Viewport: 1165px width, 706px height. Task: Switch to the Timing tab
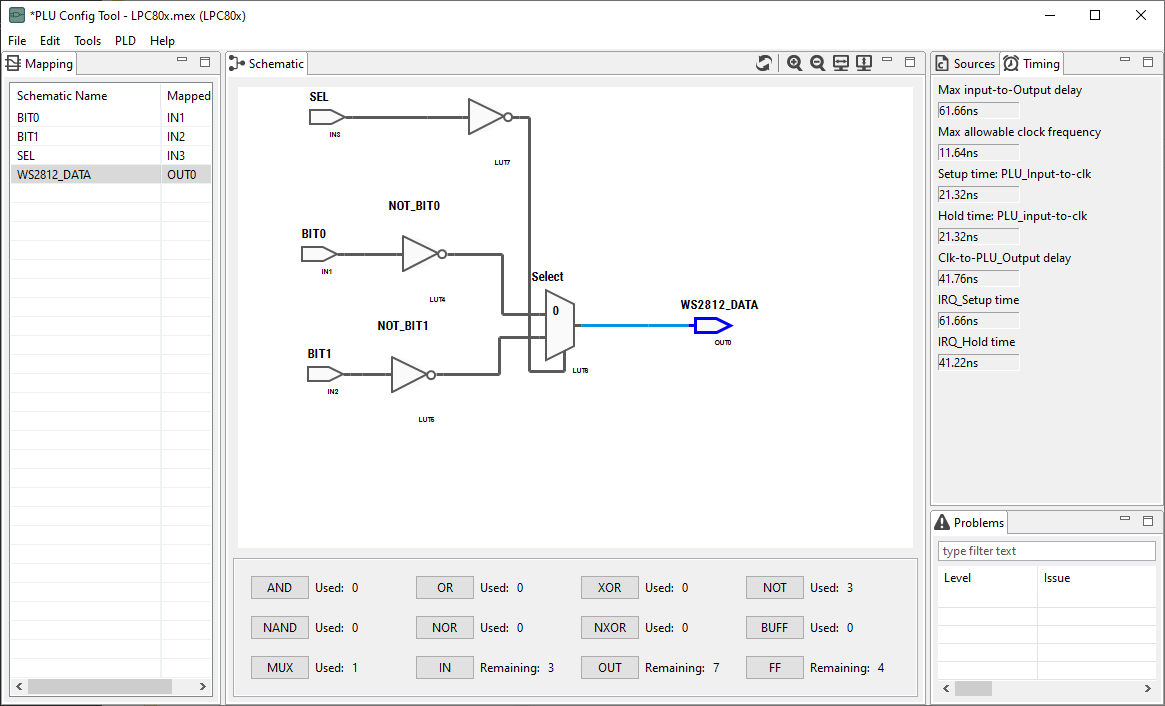pos(1033,64)
